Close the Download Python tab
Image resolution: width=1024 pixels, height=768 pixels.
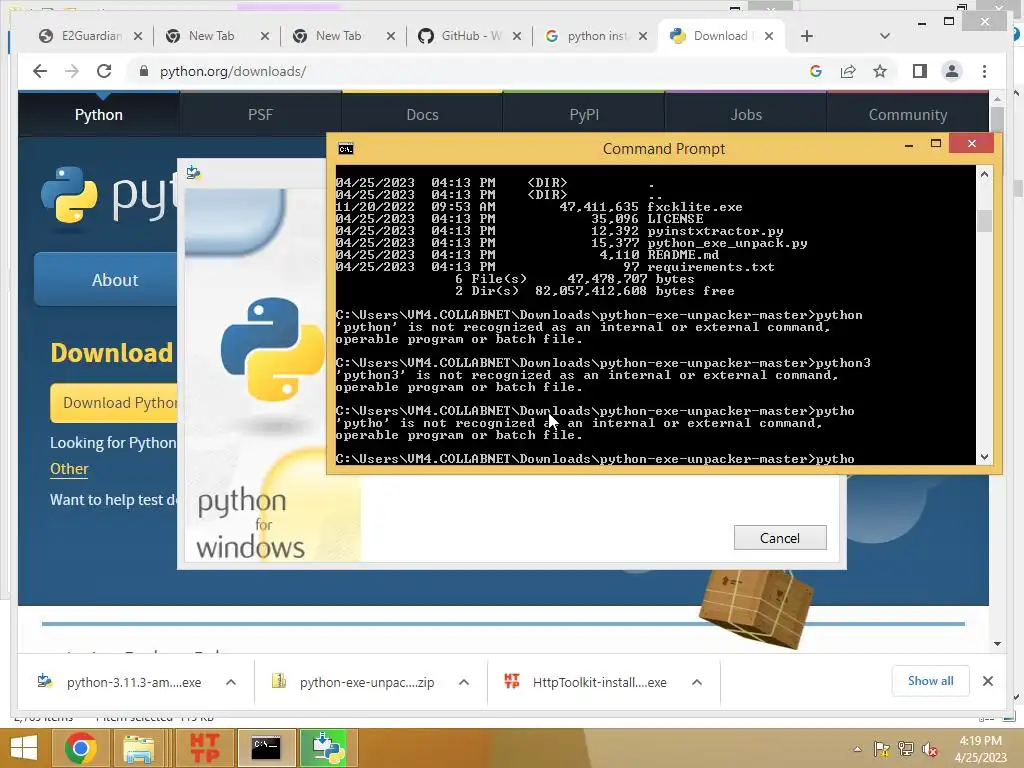[x=769, y=36]
